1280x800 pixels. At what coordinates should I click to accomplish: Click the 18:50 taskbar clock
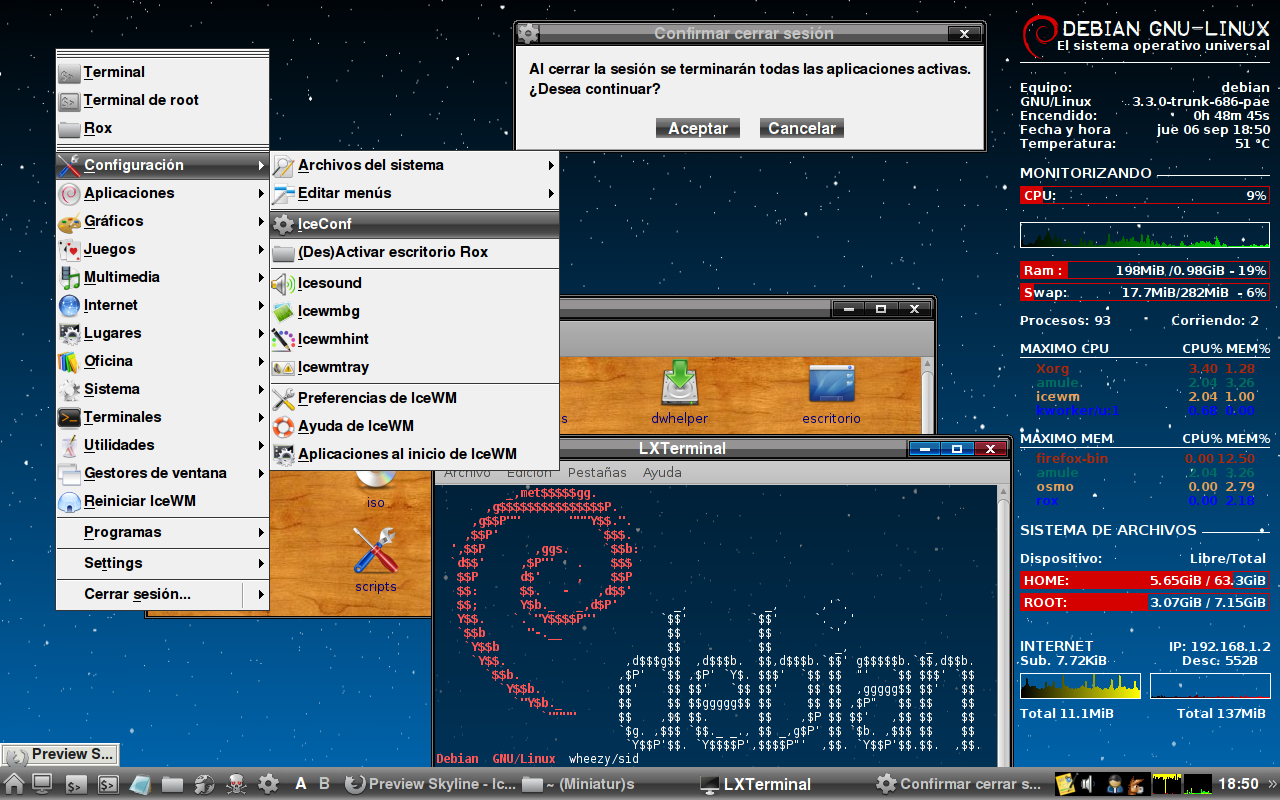1239,784
